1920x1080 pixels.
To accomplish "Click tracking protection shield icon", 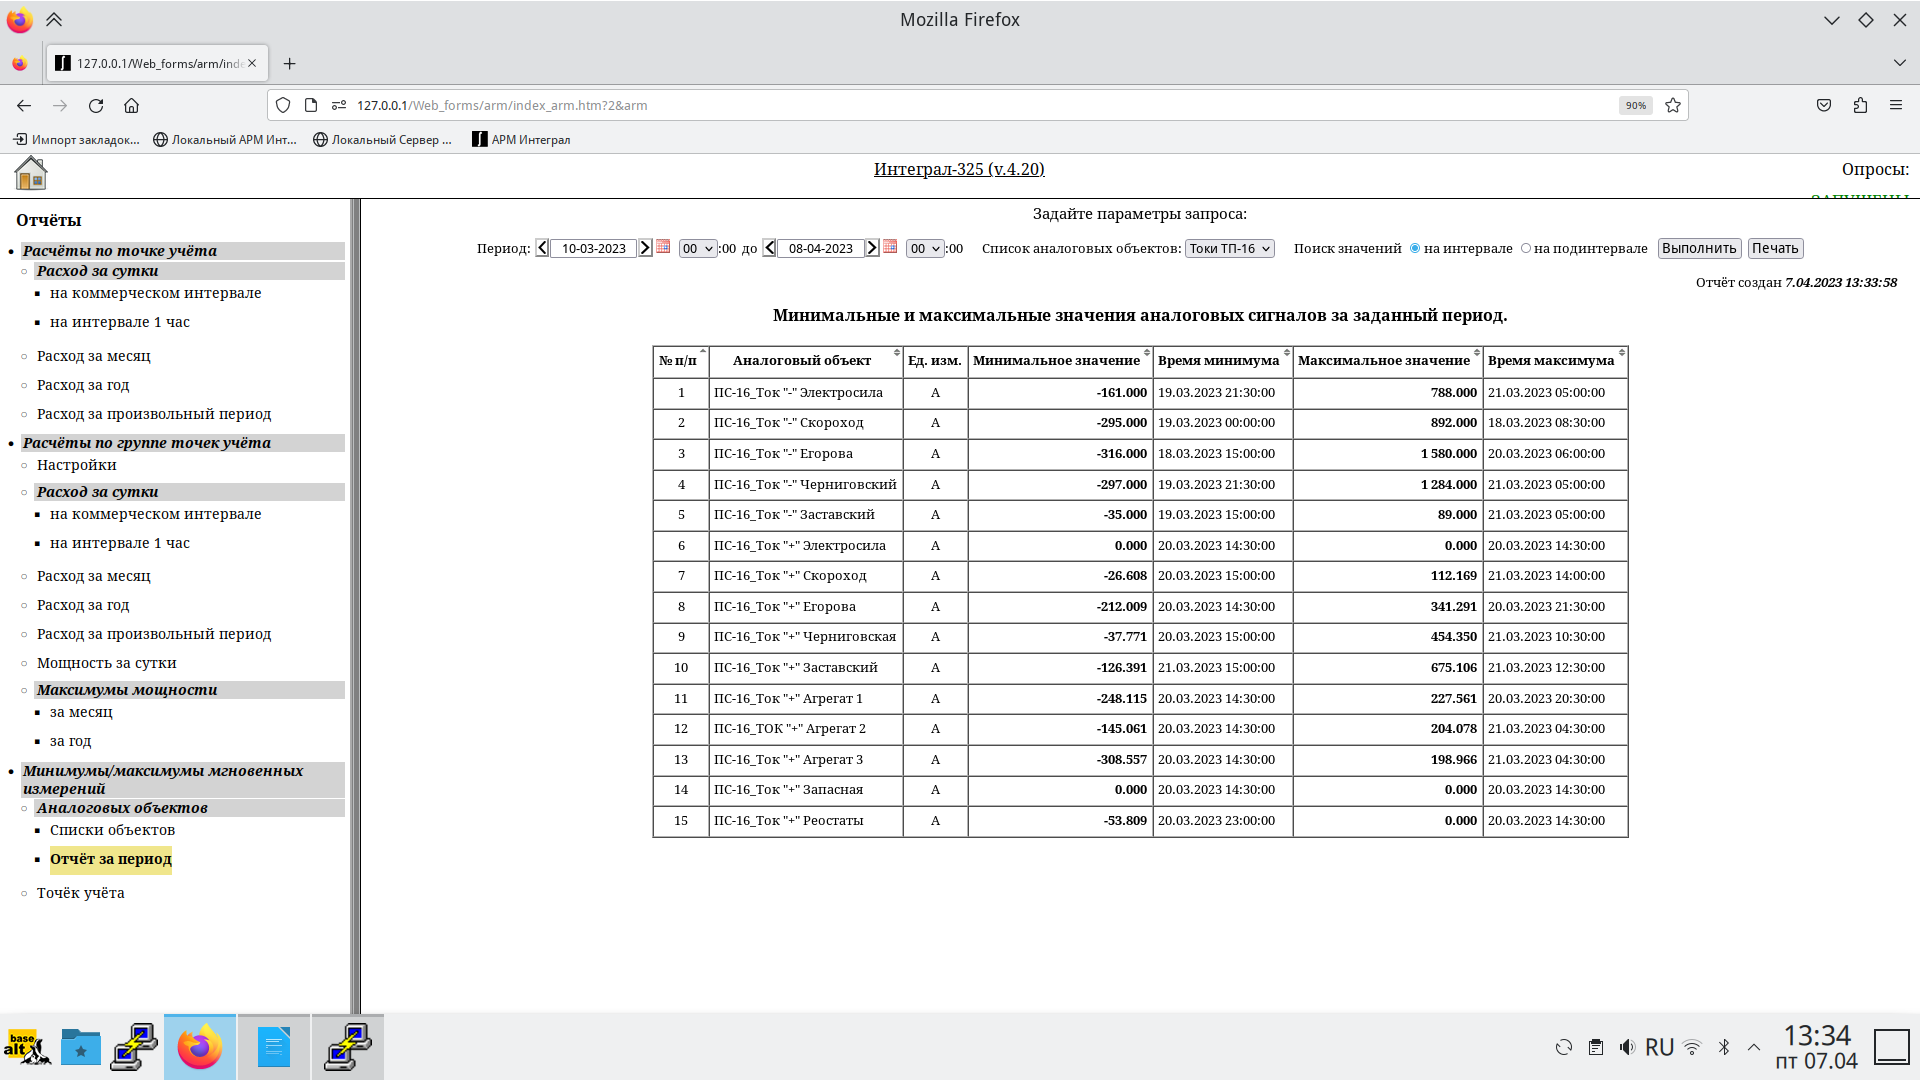I will coord(283,105).
